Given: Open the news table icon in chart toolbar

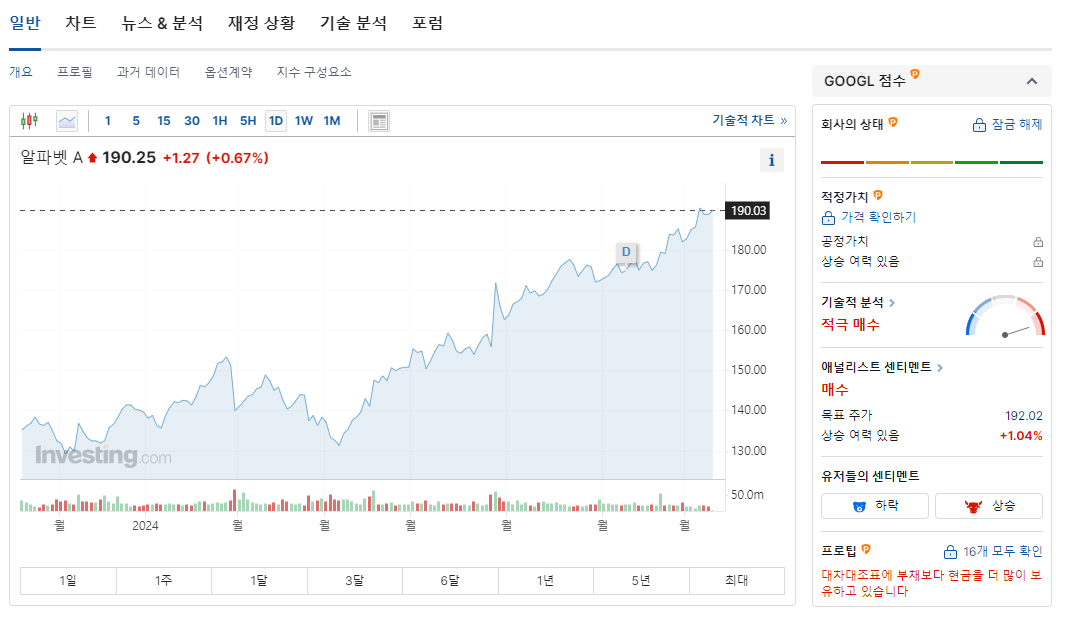Looking at the screenshot, I should (379, 121).
